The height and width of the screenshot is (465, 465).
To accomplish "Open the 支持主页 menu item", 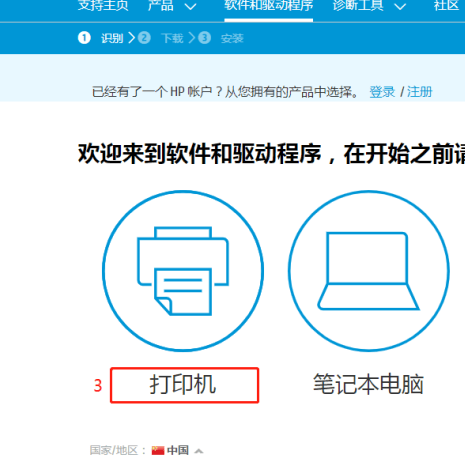I will coord(103,6).
